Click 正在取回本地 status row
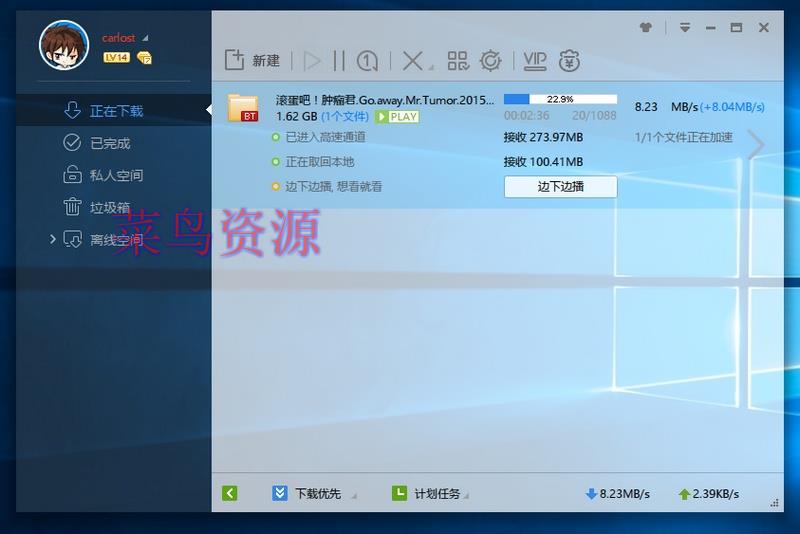Image resolution: width=800 pixels, height=534 pixels. tap(313, 162)
